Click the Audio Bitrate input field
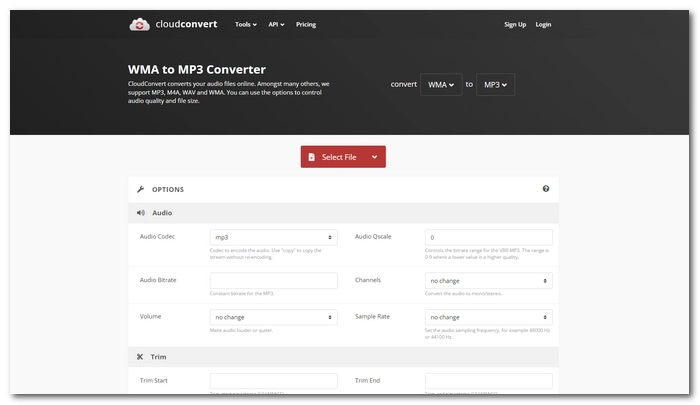 (x=273, y=281)
